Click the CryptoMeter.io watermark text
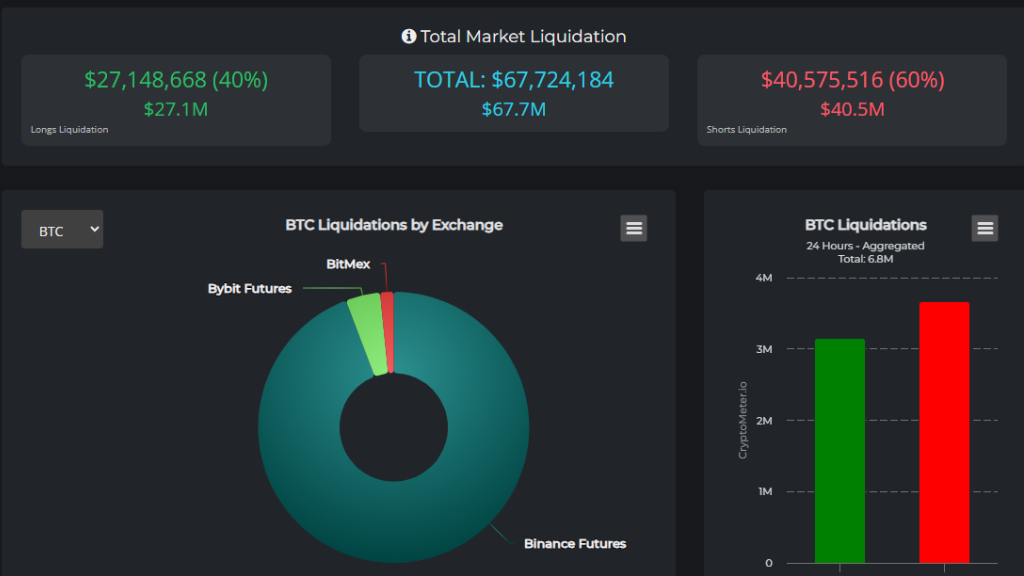This screenshot has height=576, width=1024. (x=743, y=420)
